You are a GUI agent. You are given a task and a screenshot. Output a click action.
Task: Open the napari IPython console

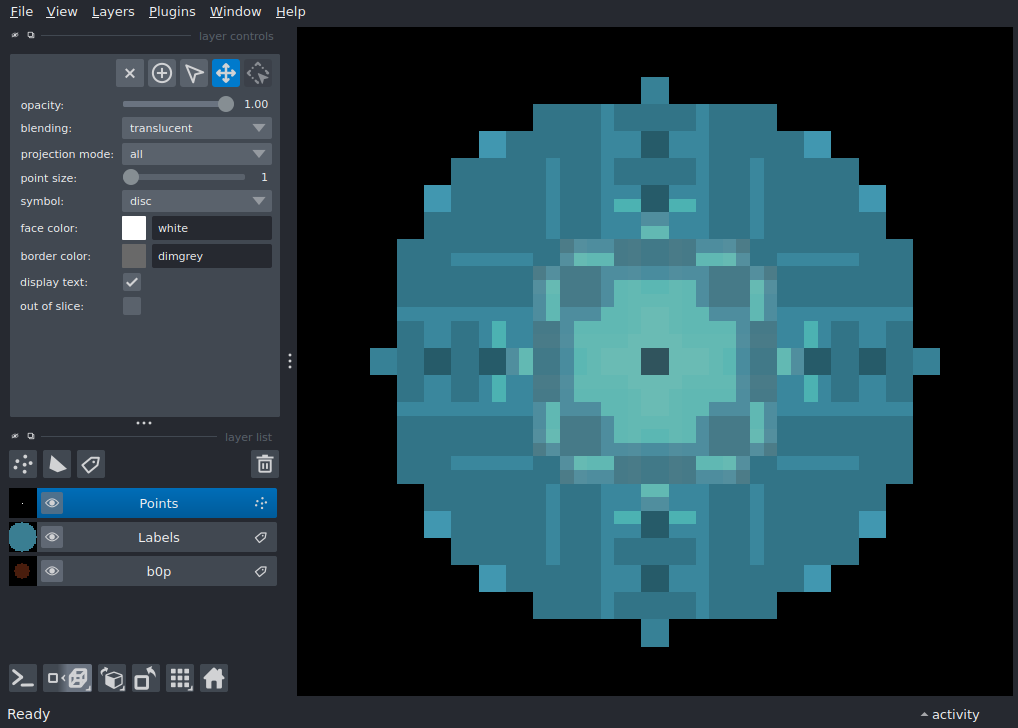[22, 678]
